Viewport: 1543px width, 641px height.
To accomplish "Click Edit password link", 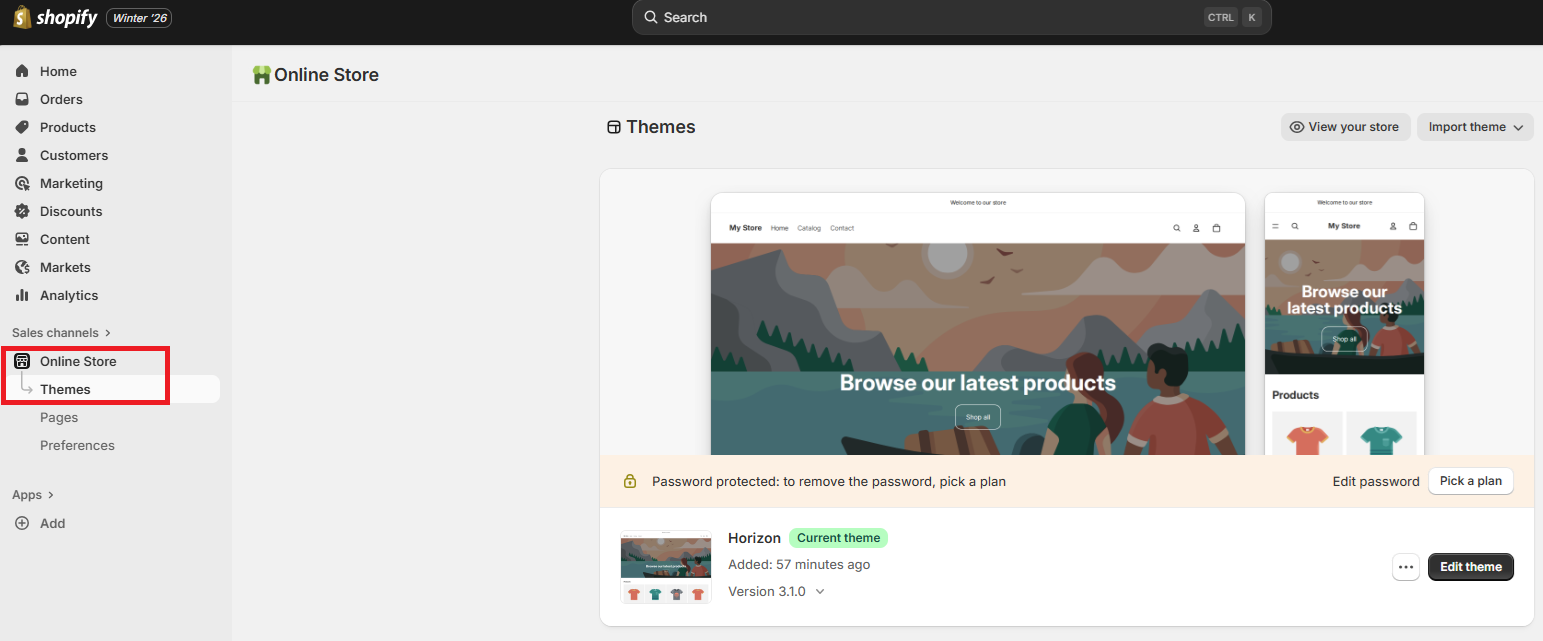I will [x=1376, y=481].
